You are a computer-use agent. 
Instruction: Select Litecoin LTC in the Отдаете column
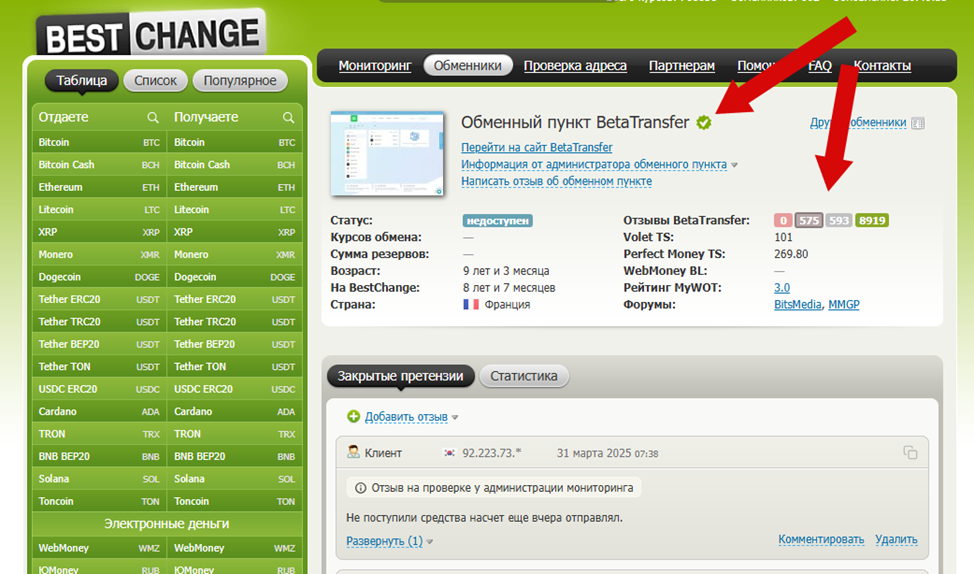point(99,209)
